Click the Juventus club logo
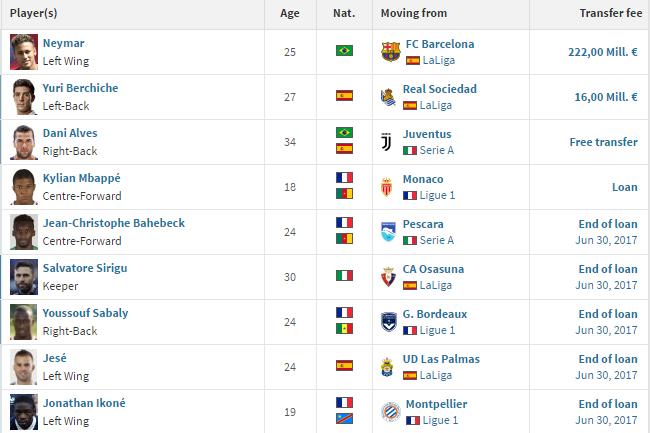Screen dimensions: 650x433 coord(386,142)
